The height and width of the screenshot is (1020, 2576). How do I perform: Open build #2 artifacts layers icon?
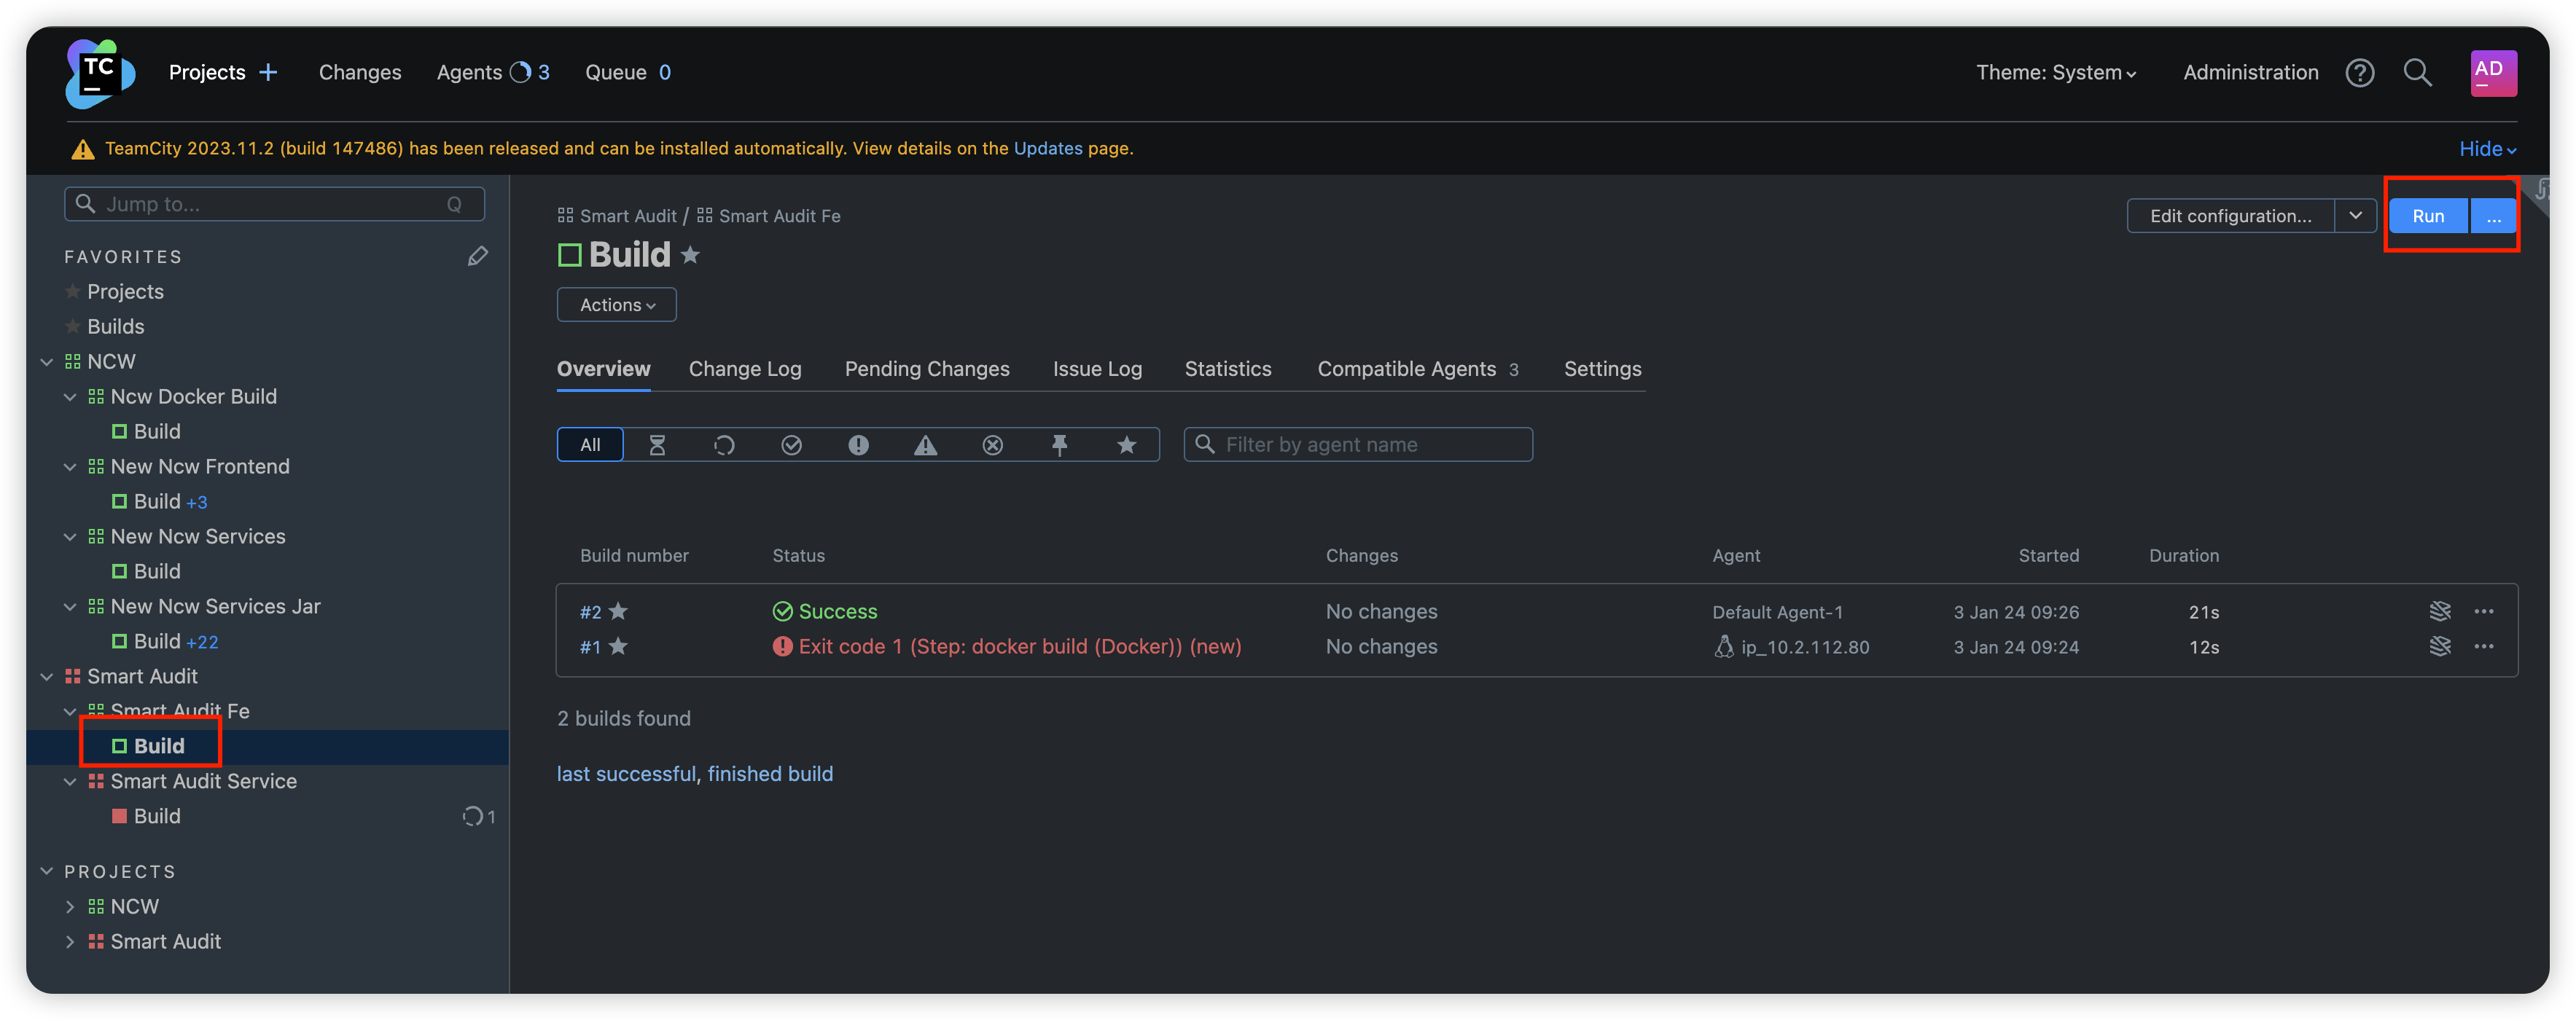tap(2439, 611)
